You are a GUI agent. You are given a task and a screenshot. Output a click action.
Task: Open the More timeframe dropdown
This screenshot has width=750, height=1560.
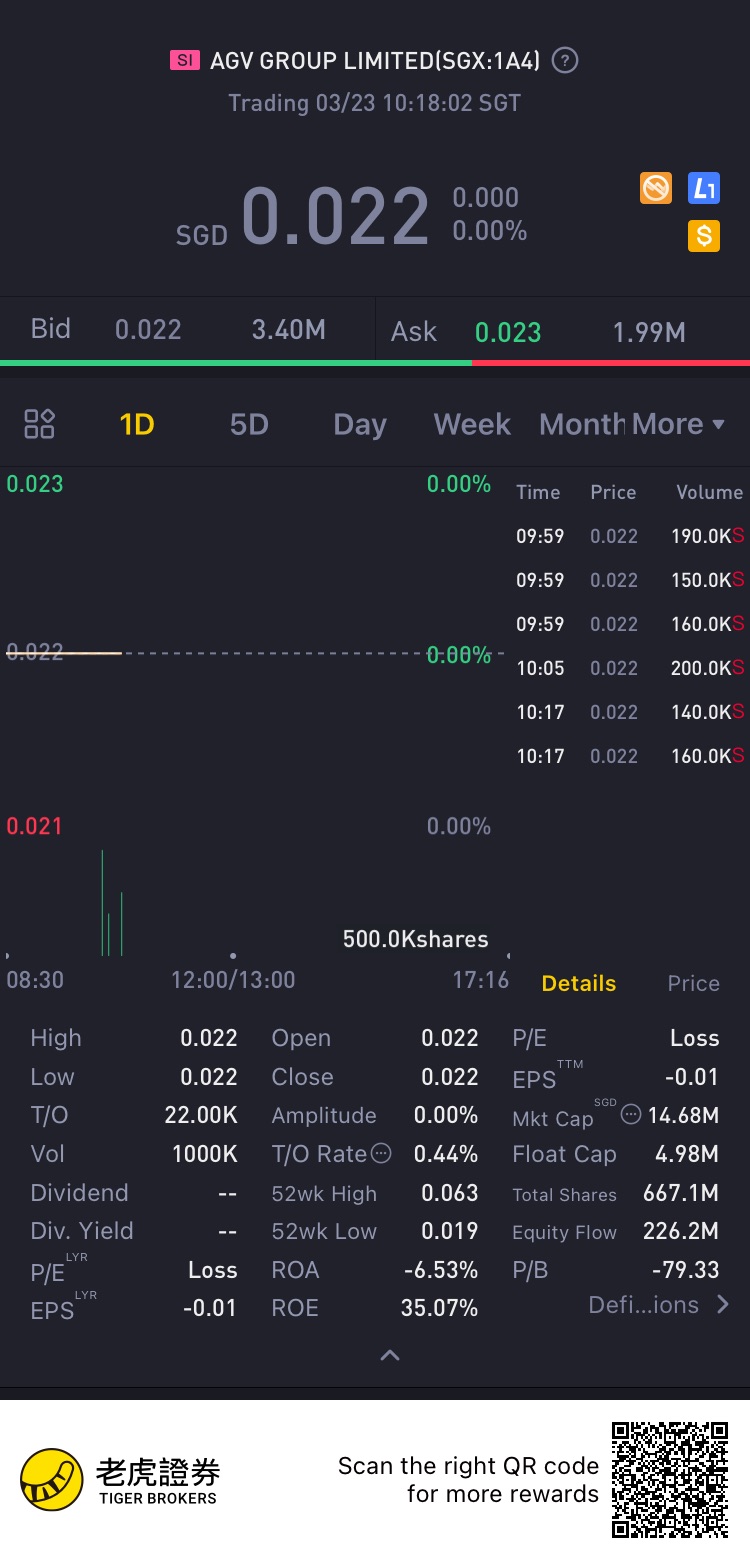[x=678, y=424]
